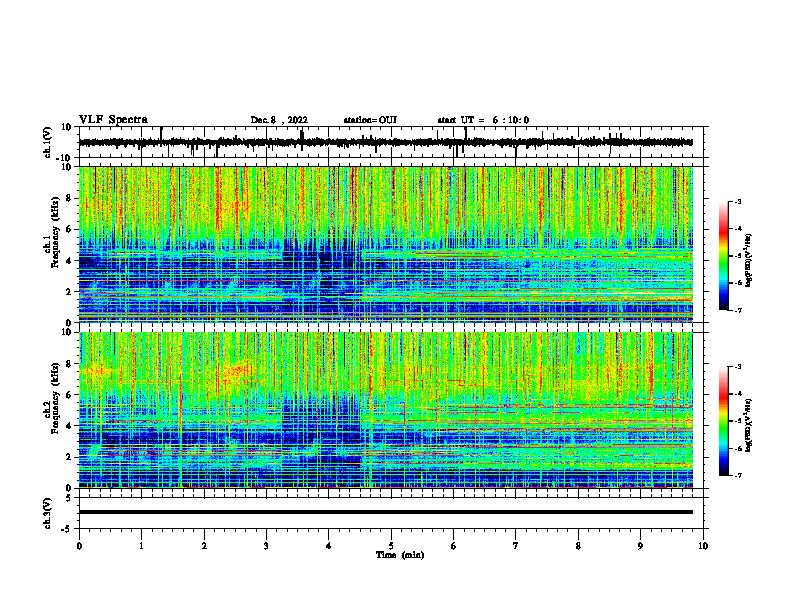
Task: Click the ch.1 spectrogram color bar
Action: coord(723,256)
